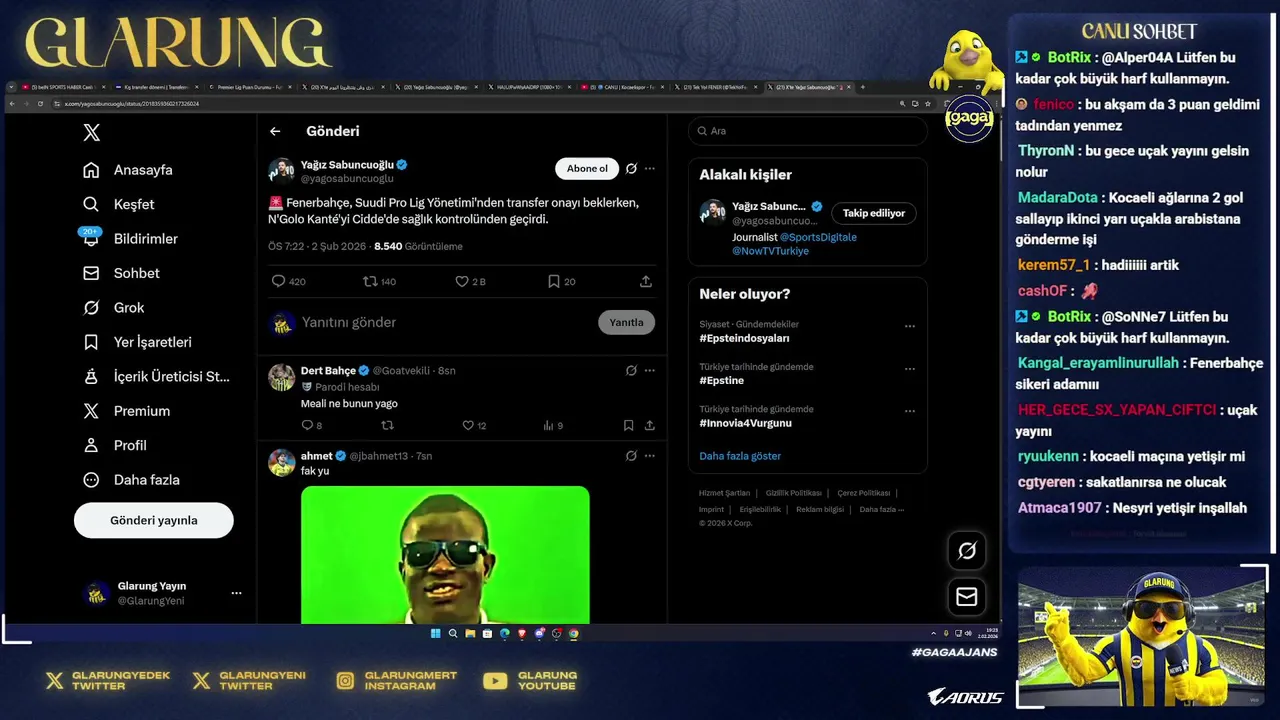Open #Epsteindosyaları trending topic
The height and width of the screenshot is (720, 1280).
click(745, 338)
